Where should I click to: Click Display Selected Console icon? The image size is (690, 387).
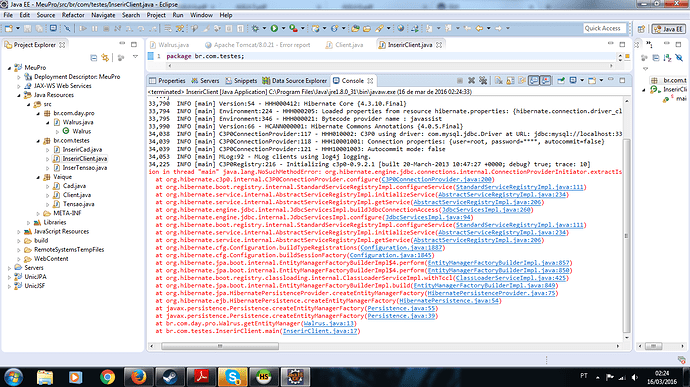pyautogui.click(x=573, y=81)
